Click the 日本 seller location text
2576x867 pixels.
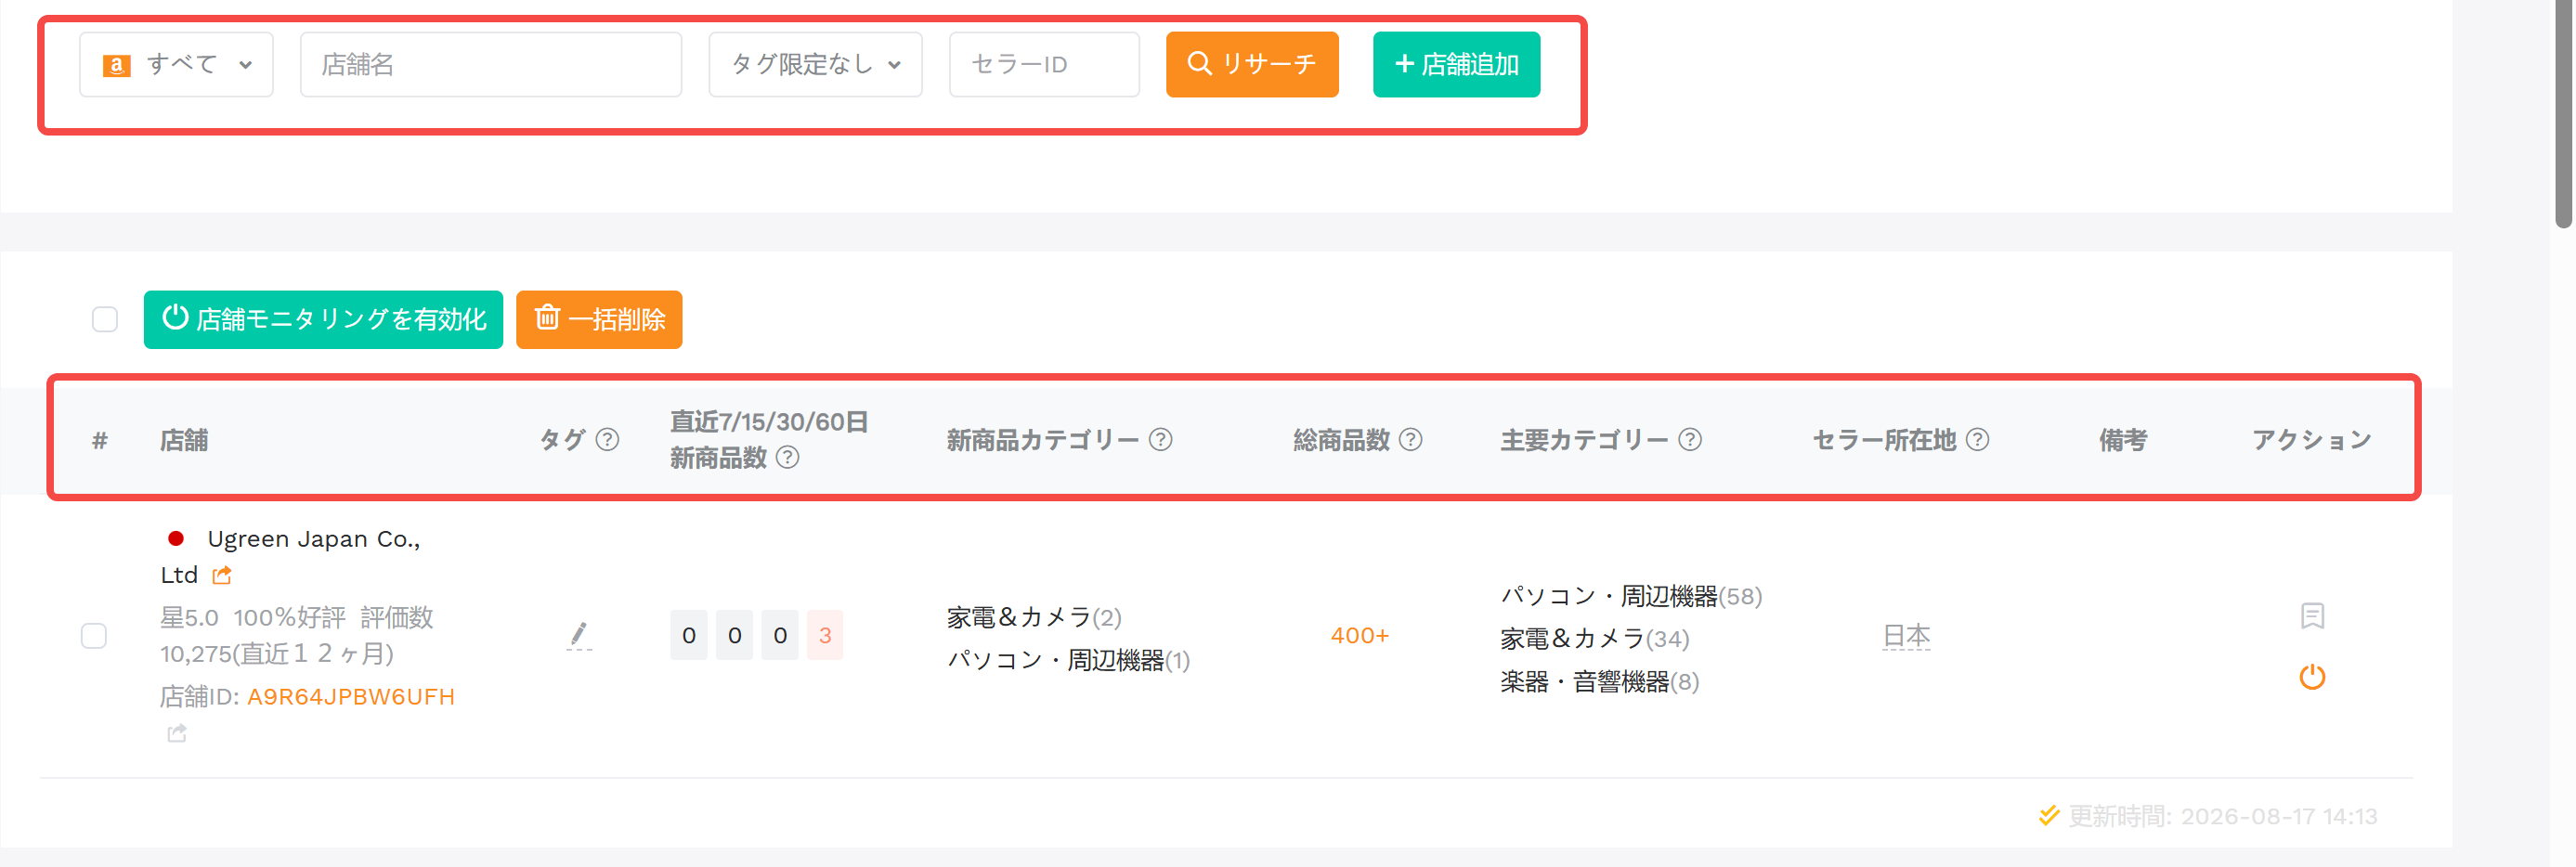point(1906,636)
